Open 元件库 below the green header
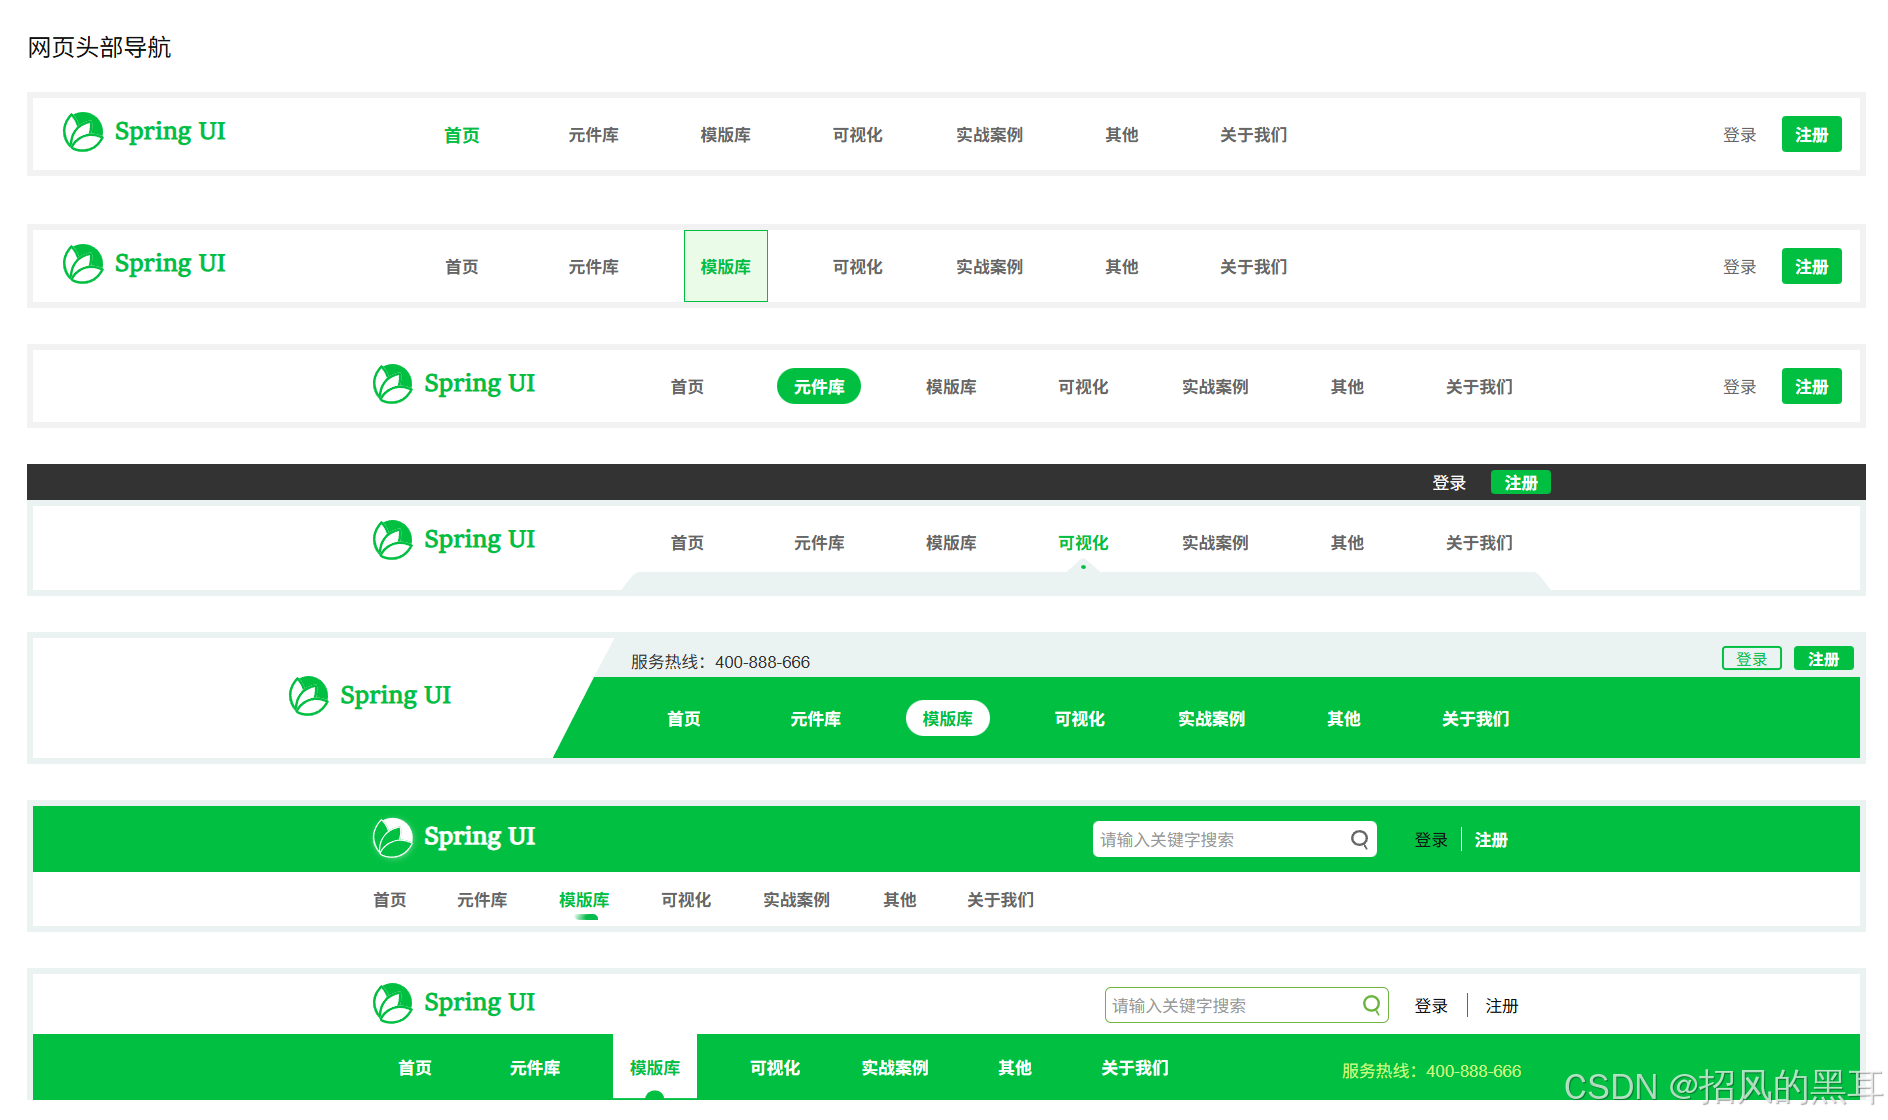The width and height of the screenshot is (1888, 1120). coord(482,900)
